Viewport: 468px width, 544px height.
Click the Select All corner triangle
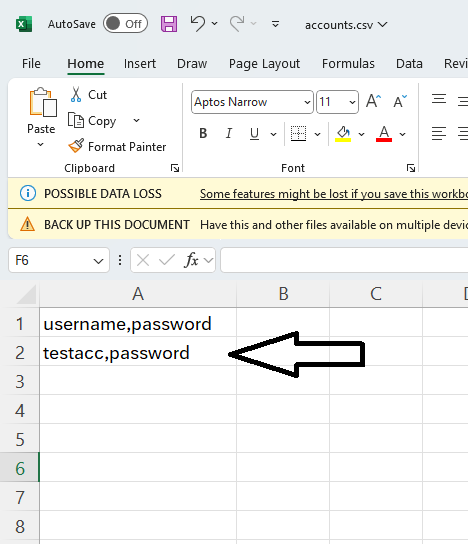tap(25, 295)
